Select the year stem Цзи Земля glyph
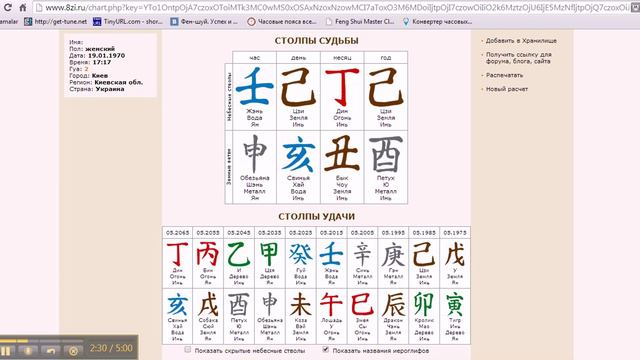 pyautogui.click(x=386, y=87)
